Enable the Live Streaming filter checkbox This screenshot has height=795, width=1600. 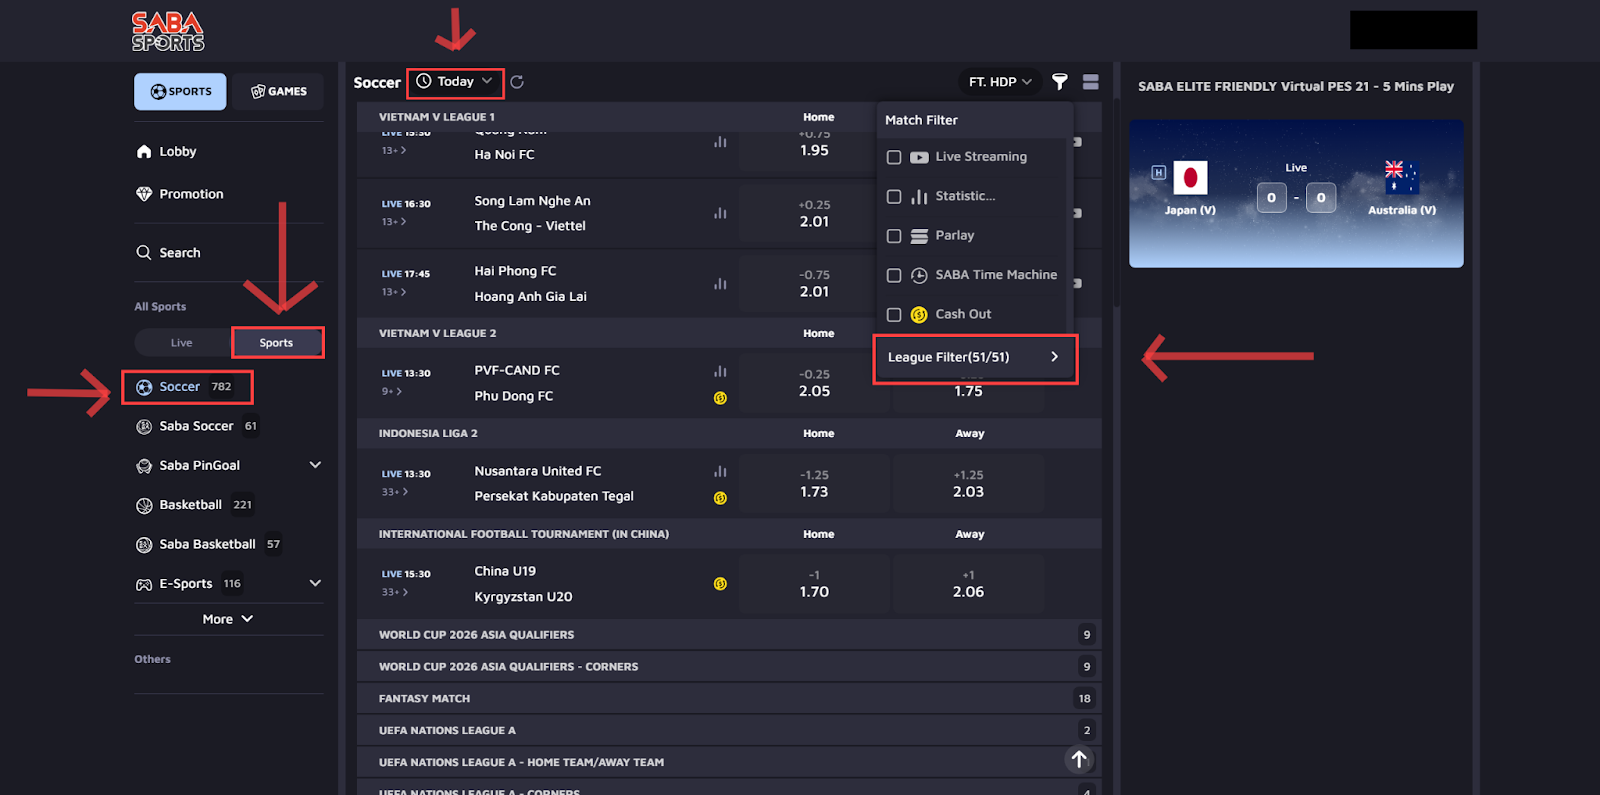pos(894,157)
